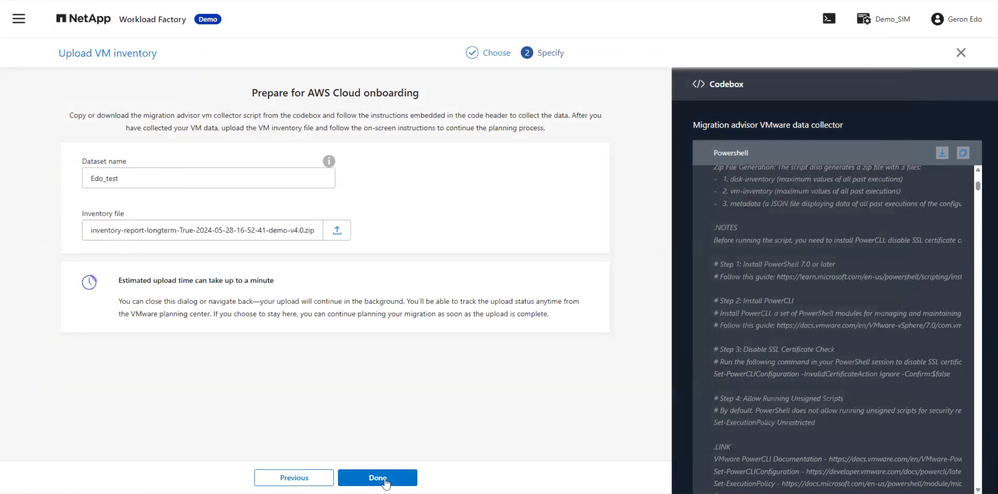Click the inventory file upload icon
The image size is (998, 494).
(337, 230)
